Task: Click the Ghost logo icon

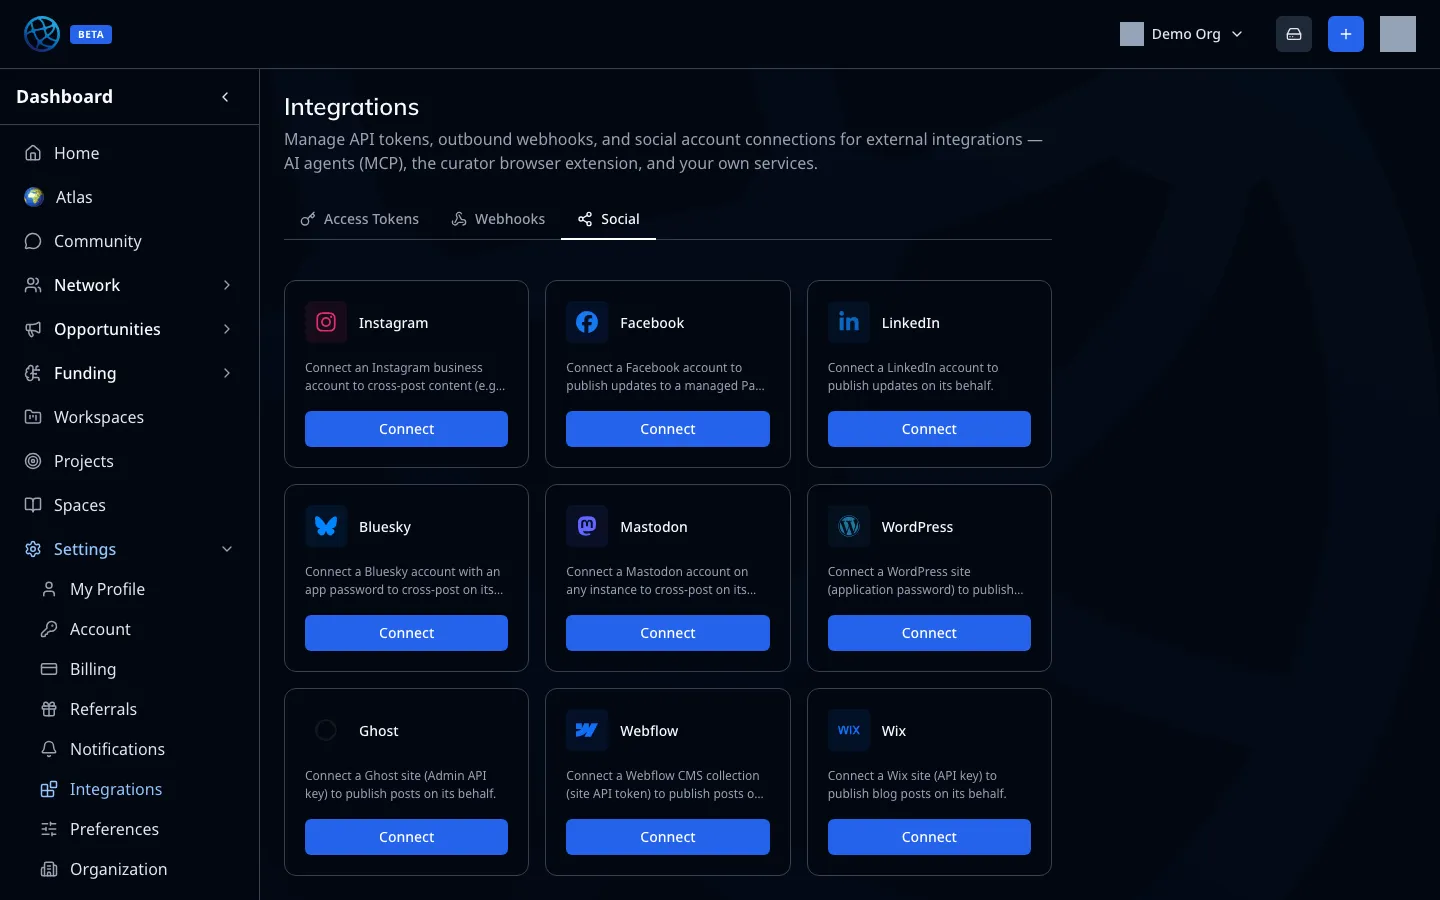Action: (326, 730)
